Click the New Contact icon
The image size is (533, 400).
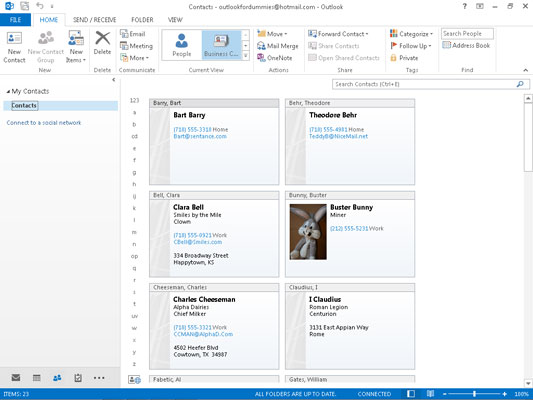click(14, 38)
